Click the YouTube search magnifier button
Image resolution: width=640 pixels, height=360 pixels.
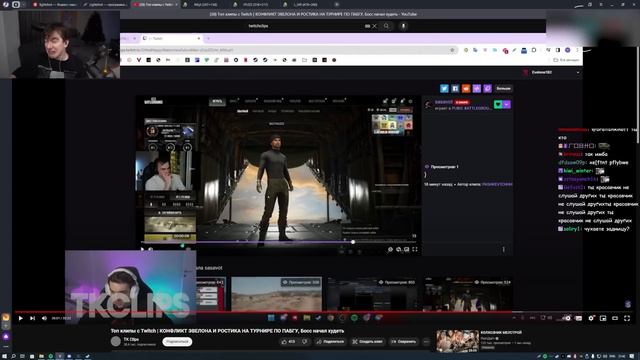coord(386,26)
